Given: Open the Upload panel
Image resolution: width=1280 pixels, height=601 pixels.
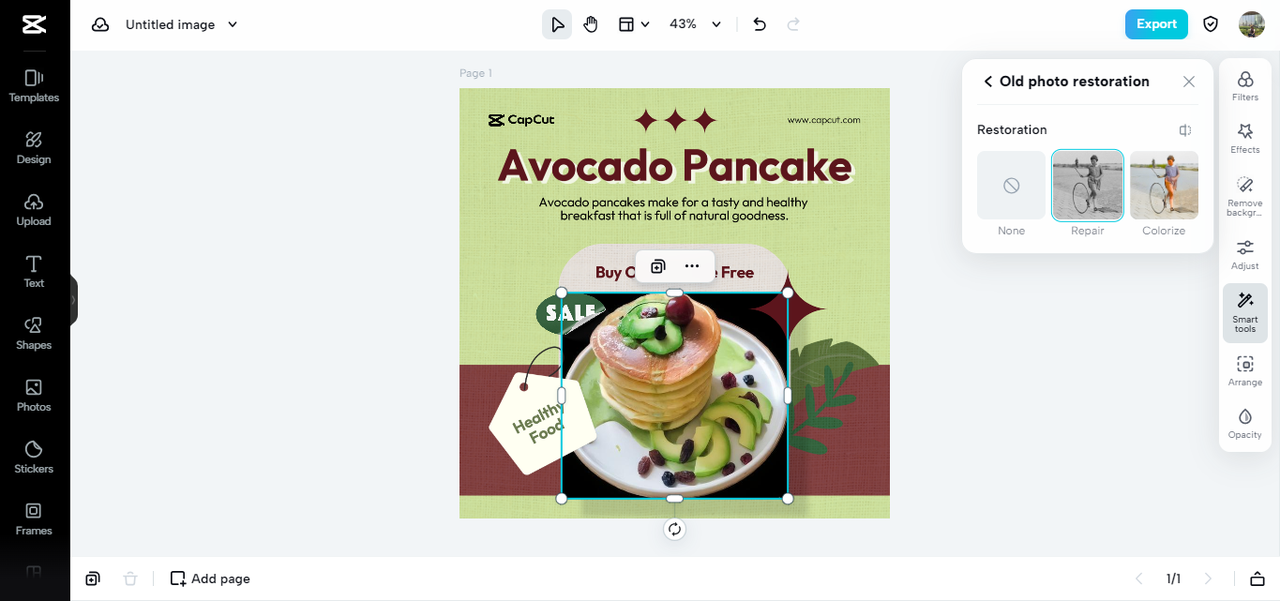Looking at the screenshot, I should 34,210.
